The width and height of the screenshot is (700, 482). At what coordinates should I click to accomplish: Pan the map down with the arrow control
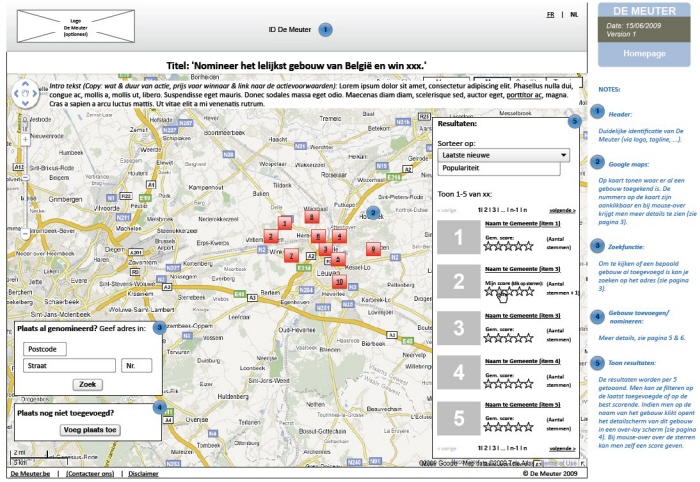(25, 103)
